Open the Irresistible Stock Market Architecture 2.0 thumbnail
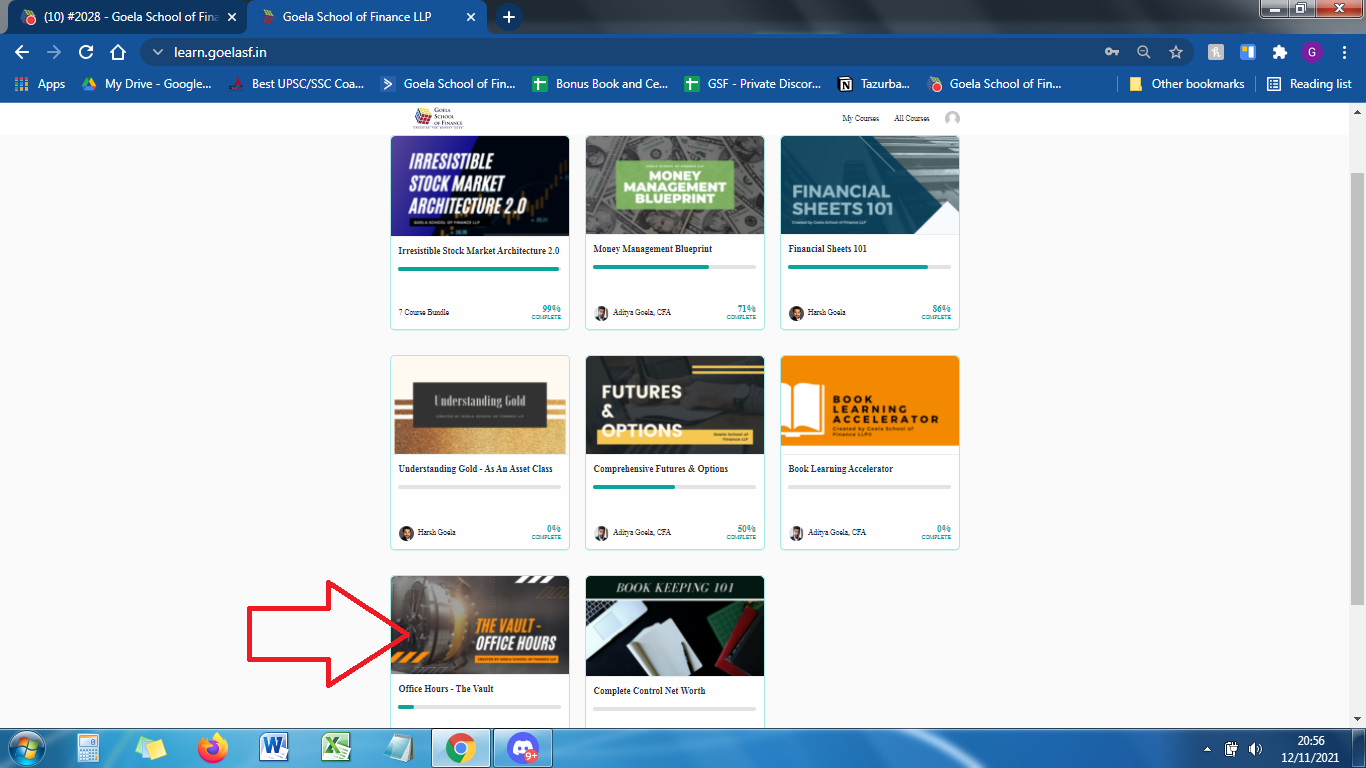Viewport: 1366px width, 768px height. pos(480,185)
